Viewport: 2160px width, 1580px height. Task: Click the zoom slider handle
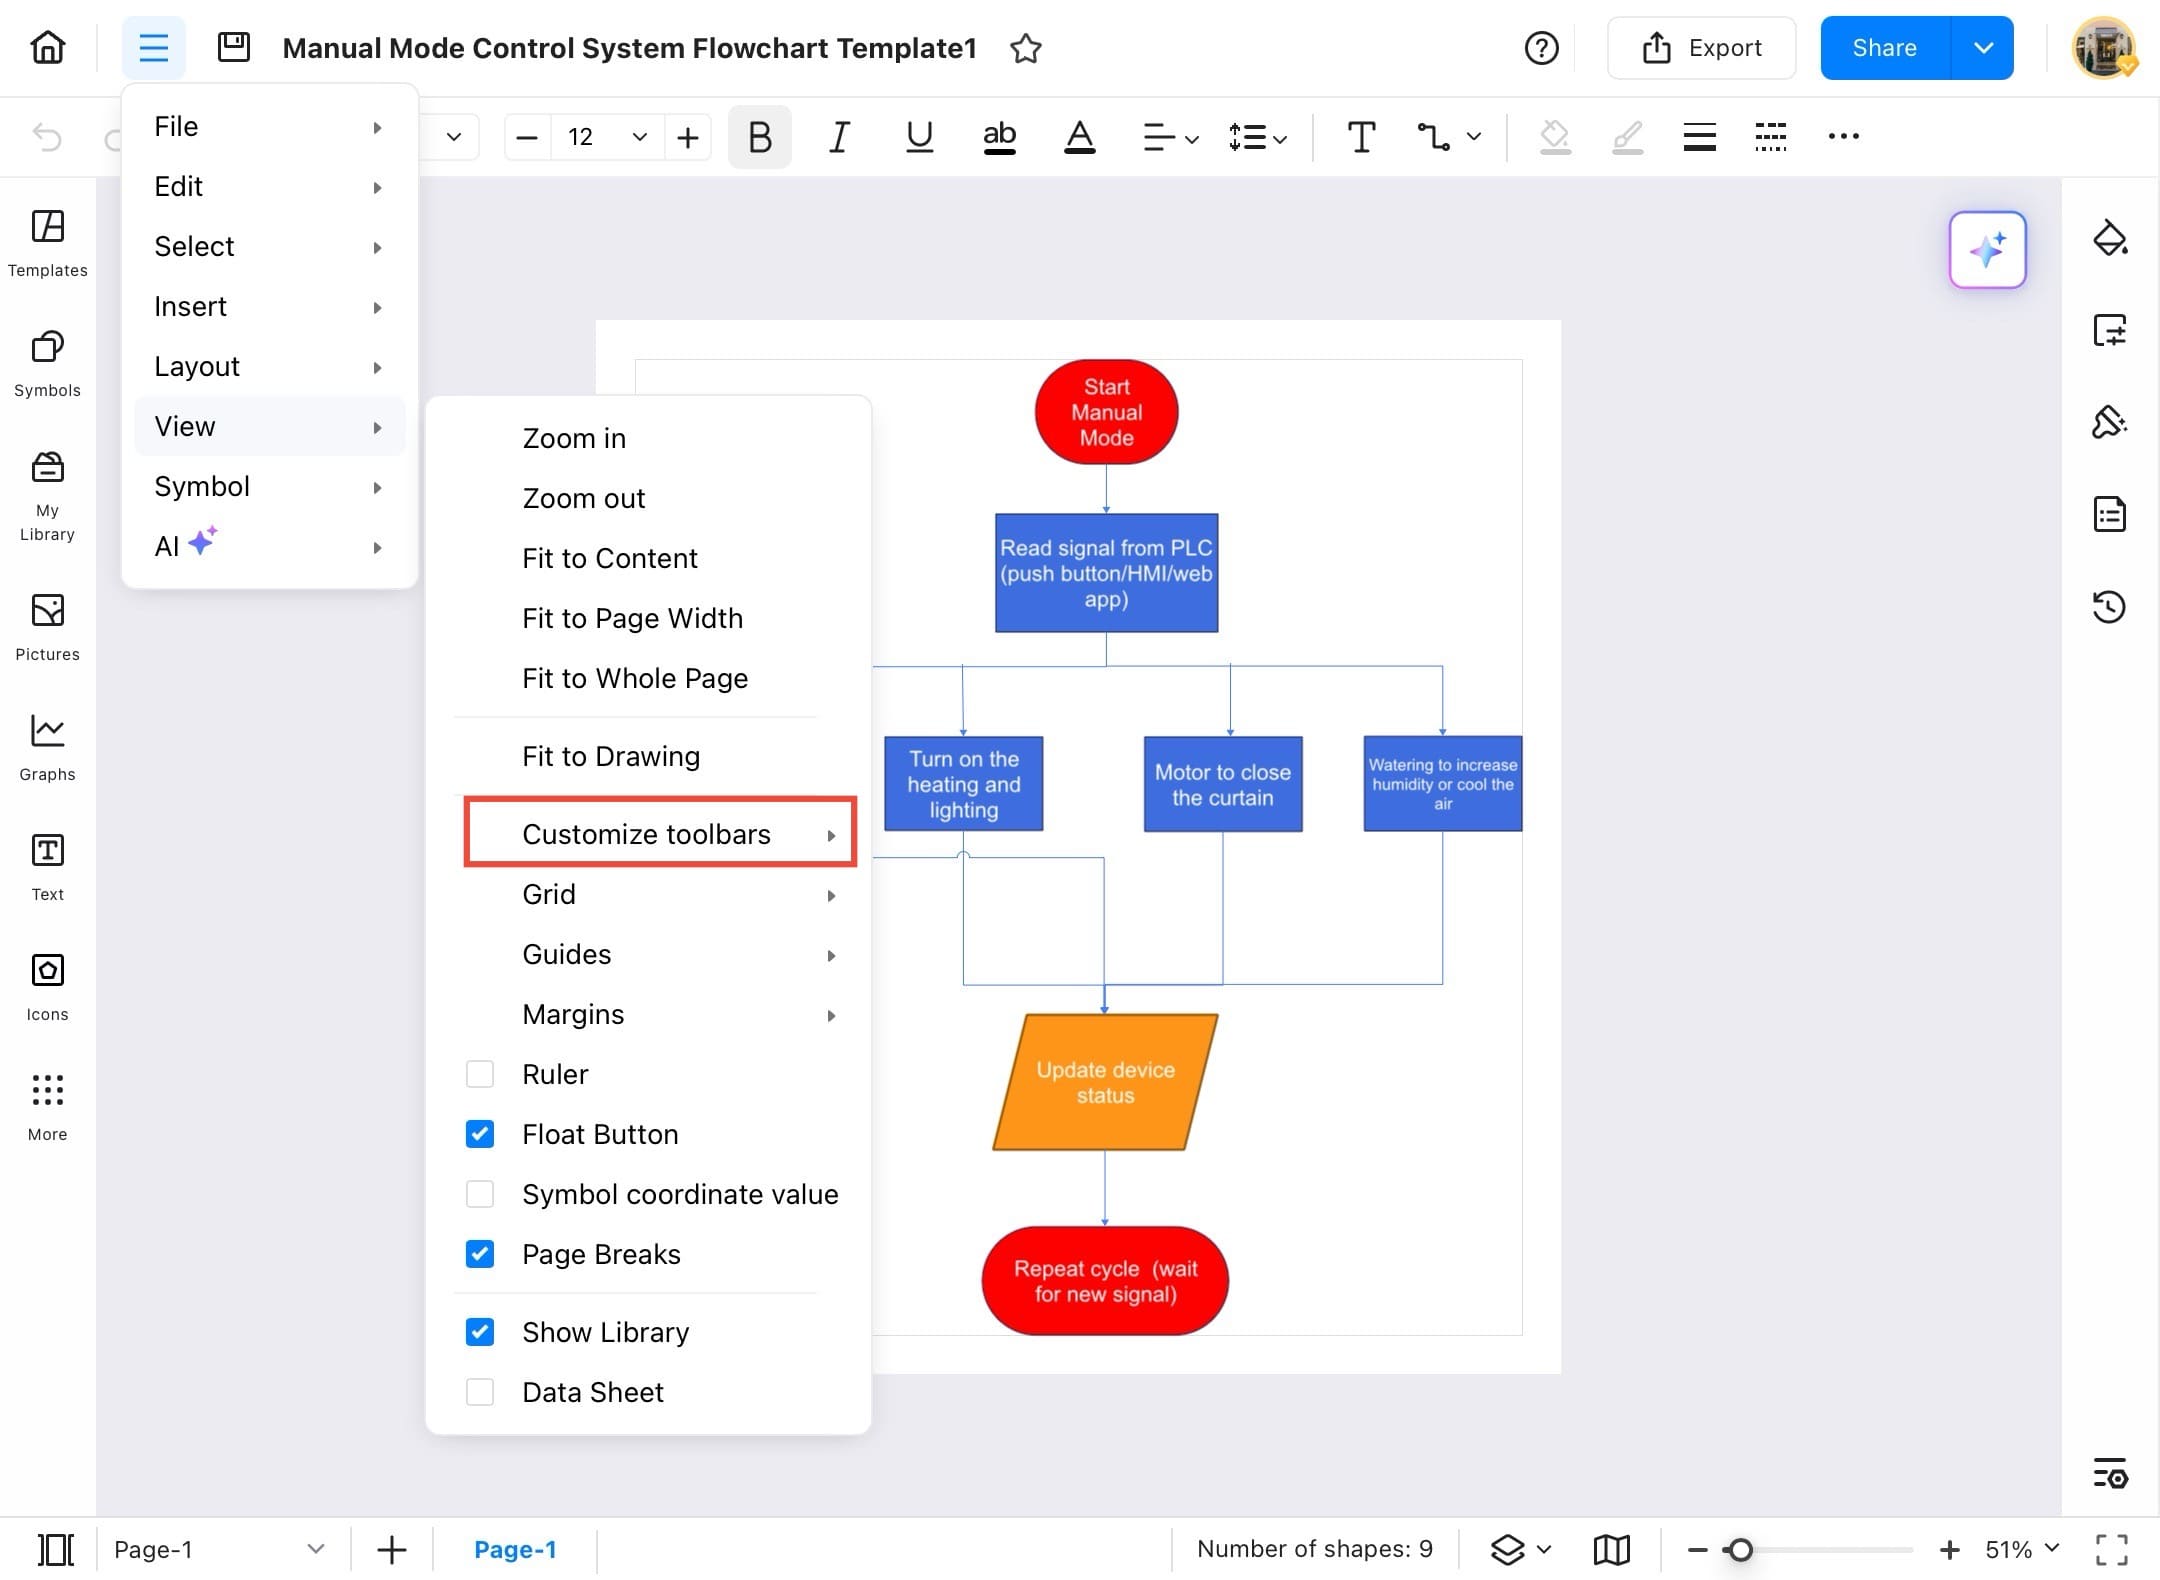1740,1549
